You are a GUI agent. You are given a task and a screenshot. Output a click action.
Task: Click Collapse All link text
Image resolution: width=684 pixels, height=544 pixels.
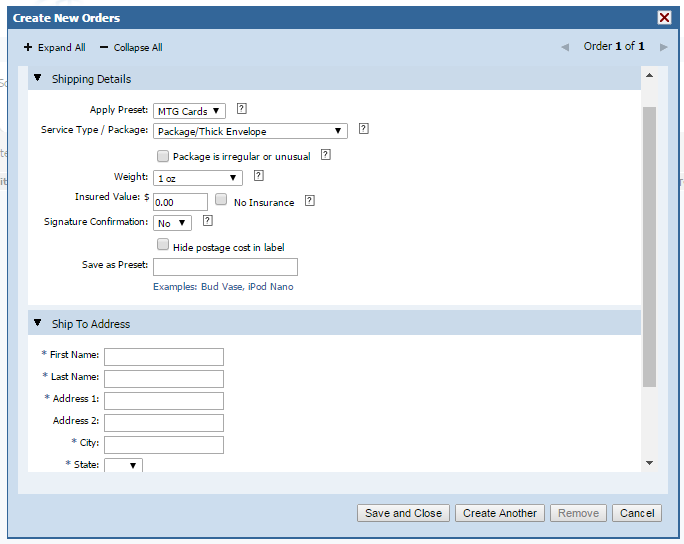pos(138,48)
